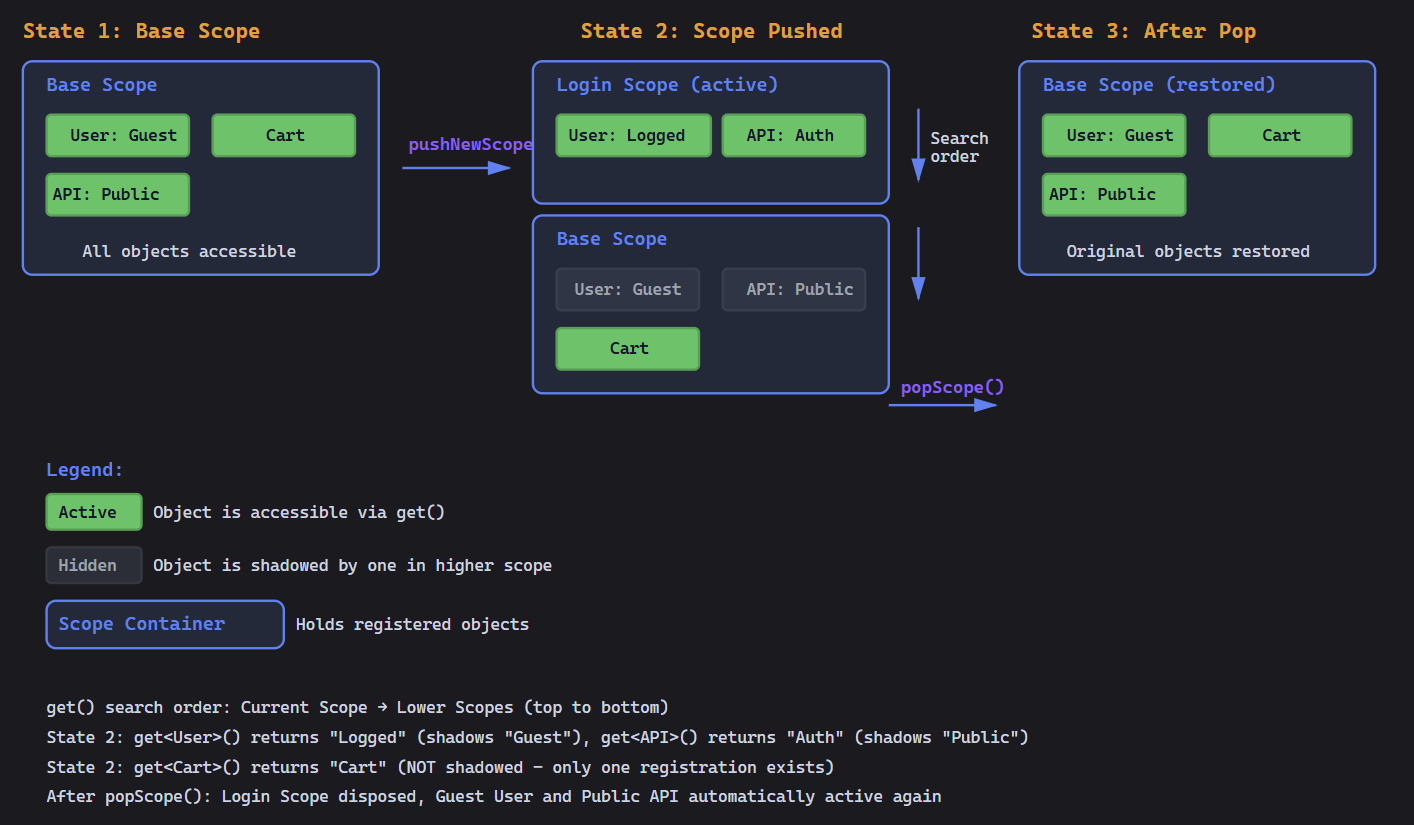Image resolution: width=1414 pixels, height=825 pixels.
Task: Click "Object is accessible via get()" description
Action: [299, 512]
